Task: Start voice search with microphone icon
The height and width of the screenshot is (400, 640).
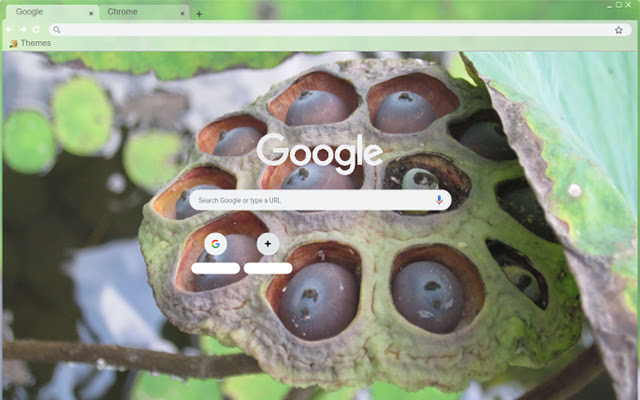Action: pyautogui.click(x=439, y=200)
